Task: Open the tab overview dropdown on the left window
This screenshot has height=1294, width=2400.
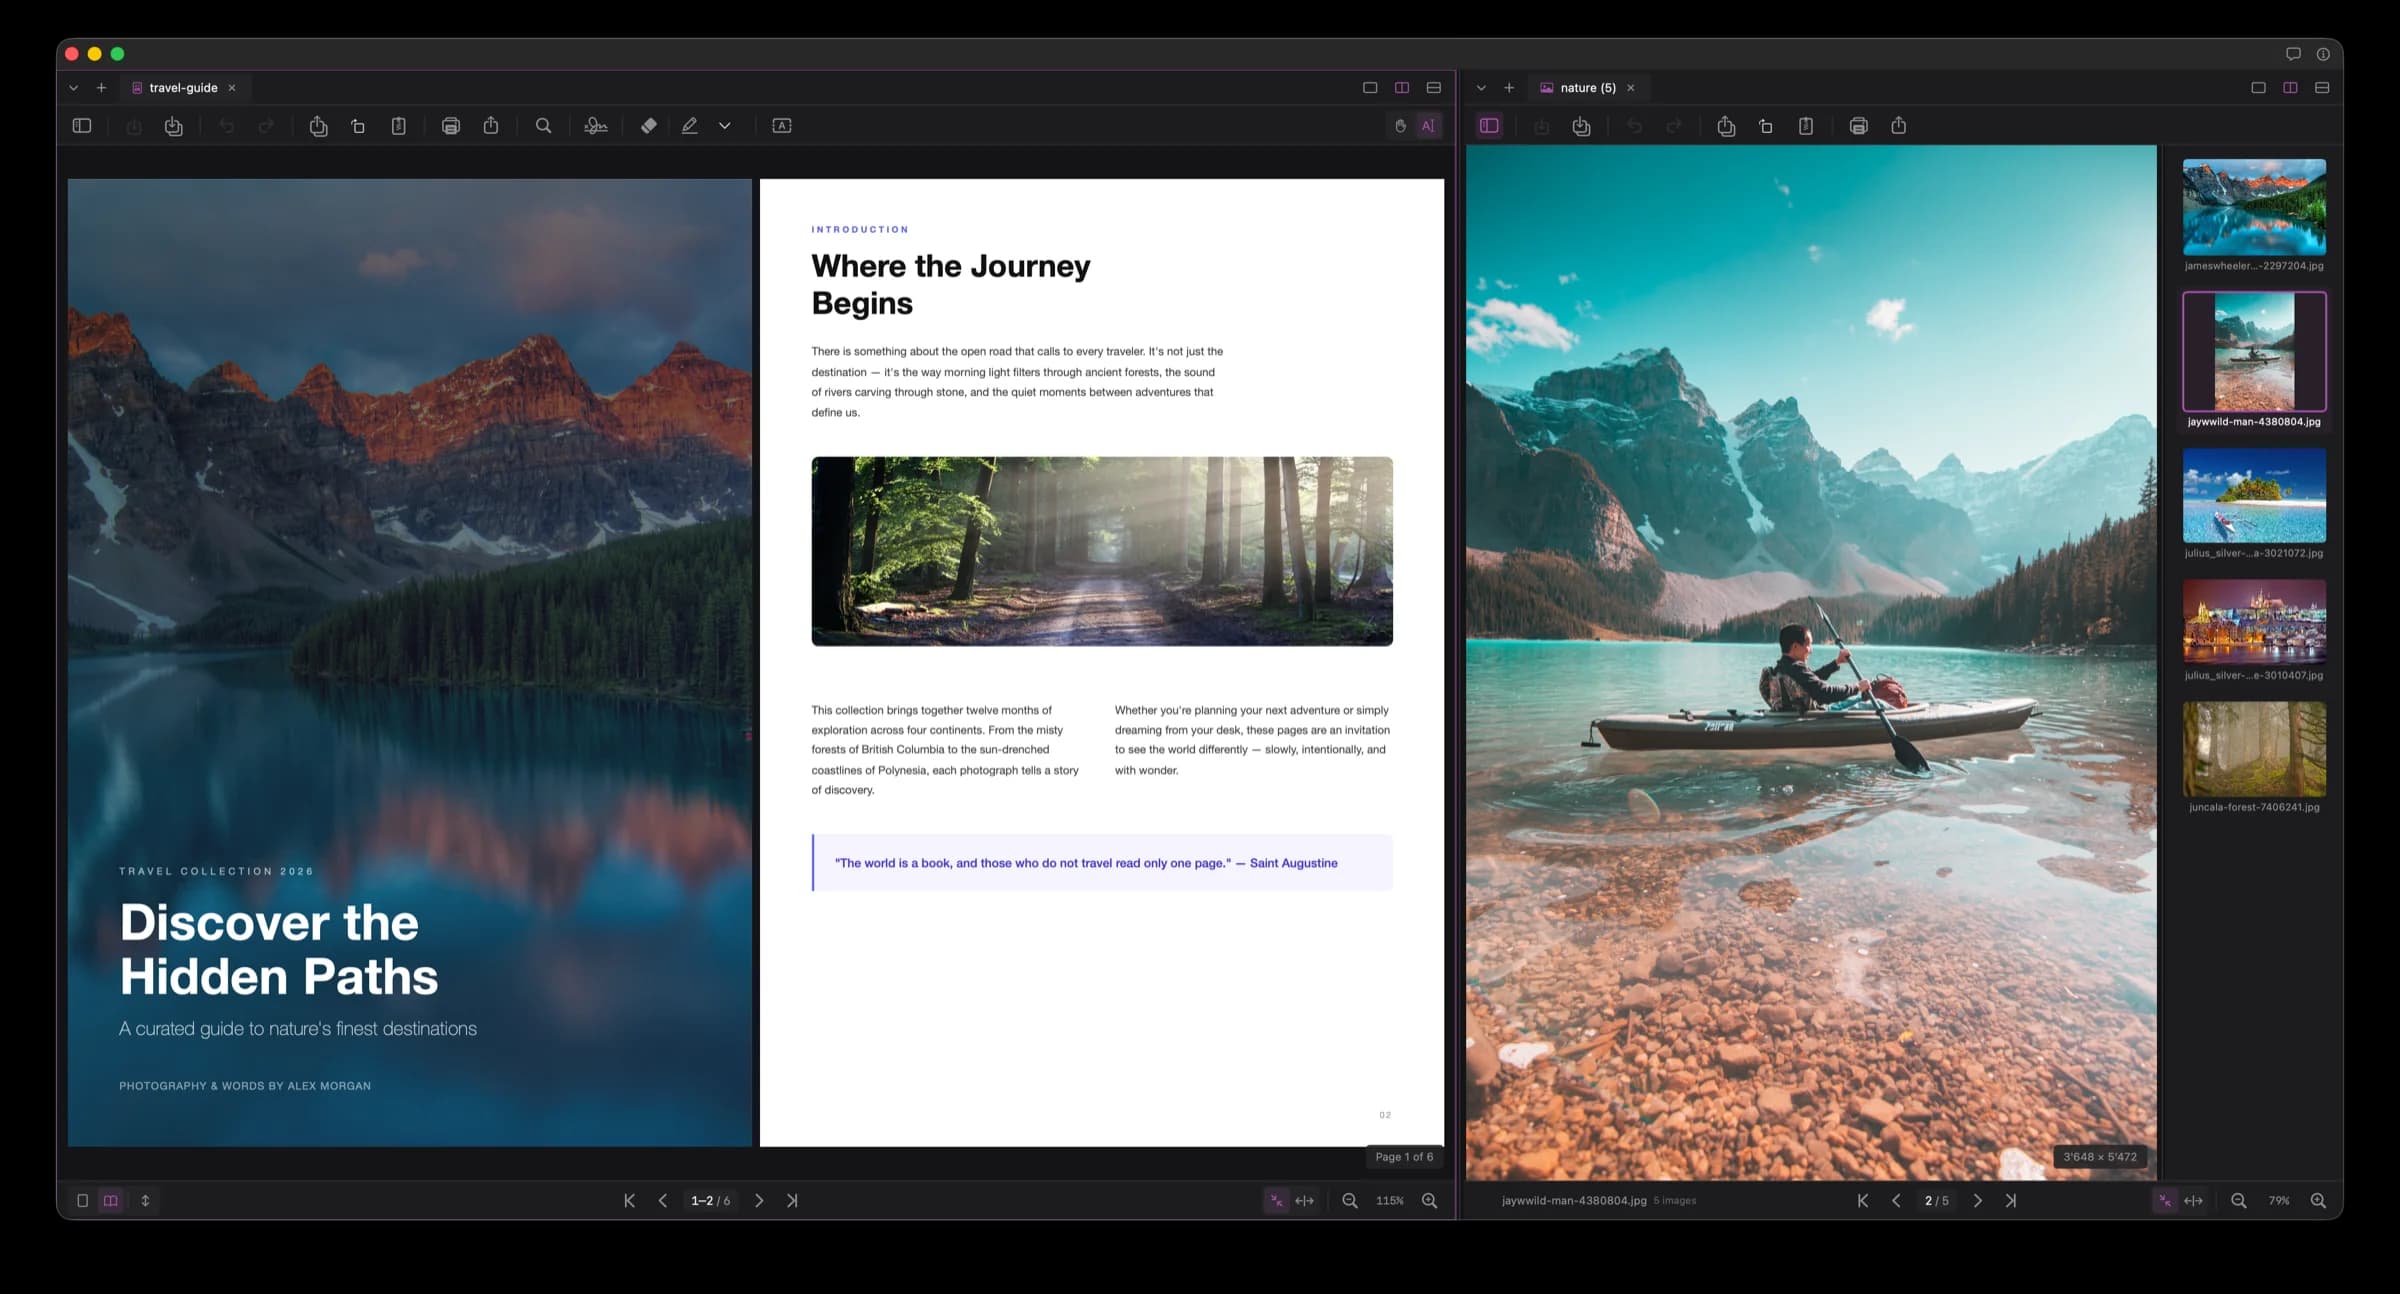Action: coord(73,87)
